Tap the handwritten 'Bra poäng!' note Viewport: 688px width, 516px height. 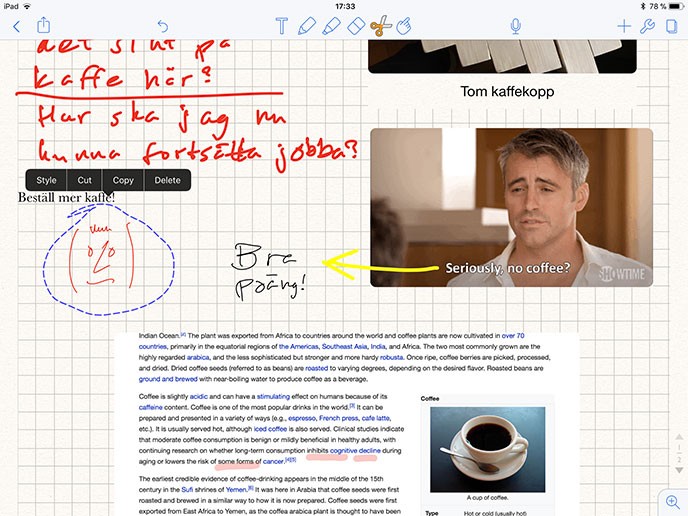(268, 272)
